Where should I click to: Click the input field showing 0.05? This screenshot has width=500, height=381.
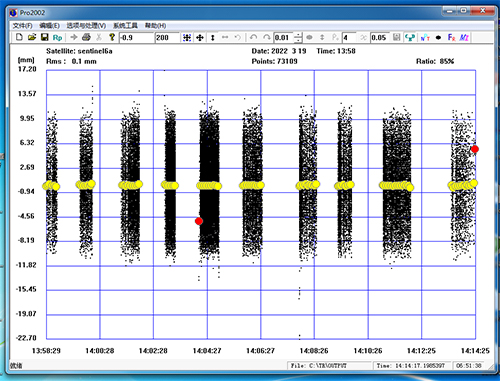[x=380, y=38]
